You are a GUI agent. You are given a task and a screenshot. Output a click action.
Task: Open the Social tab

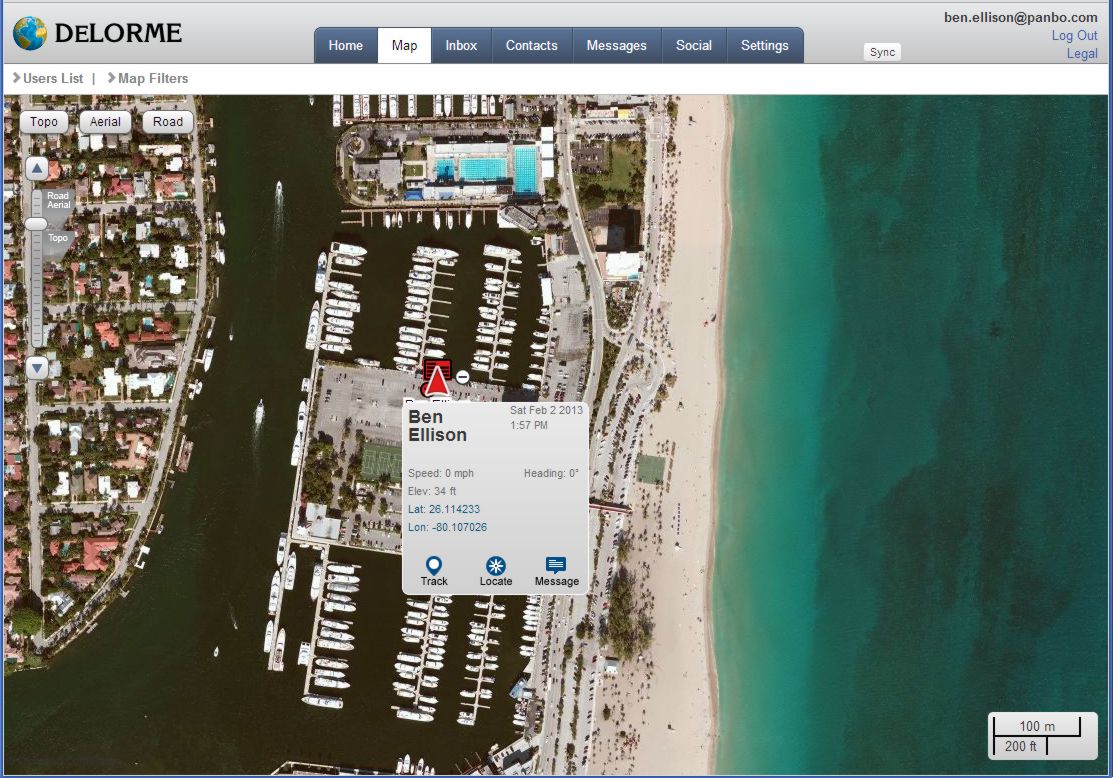coord(693,45)
